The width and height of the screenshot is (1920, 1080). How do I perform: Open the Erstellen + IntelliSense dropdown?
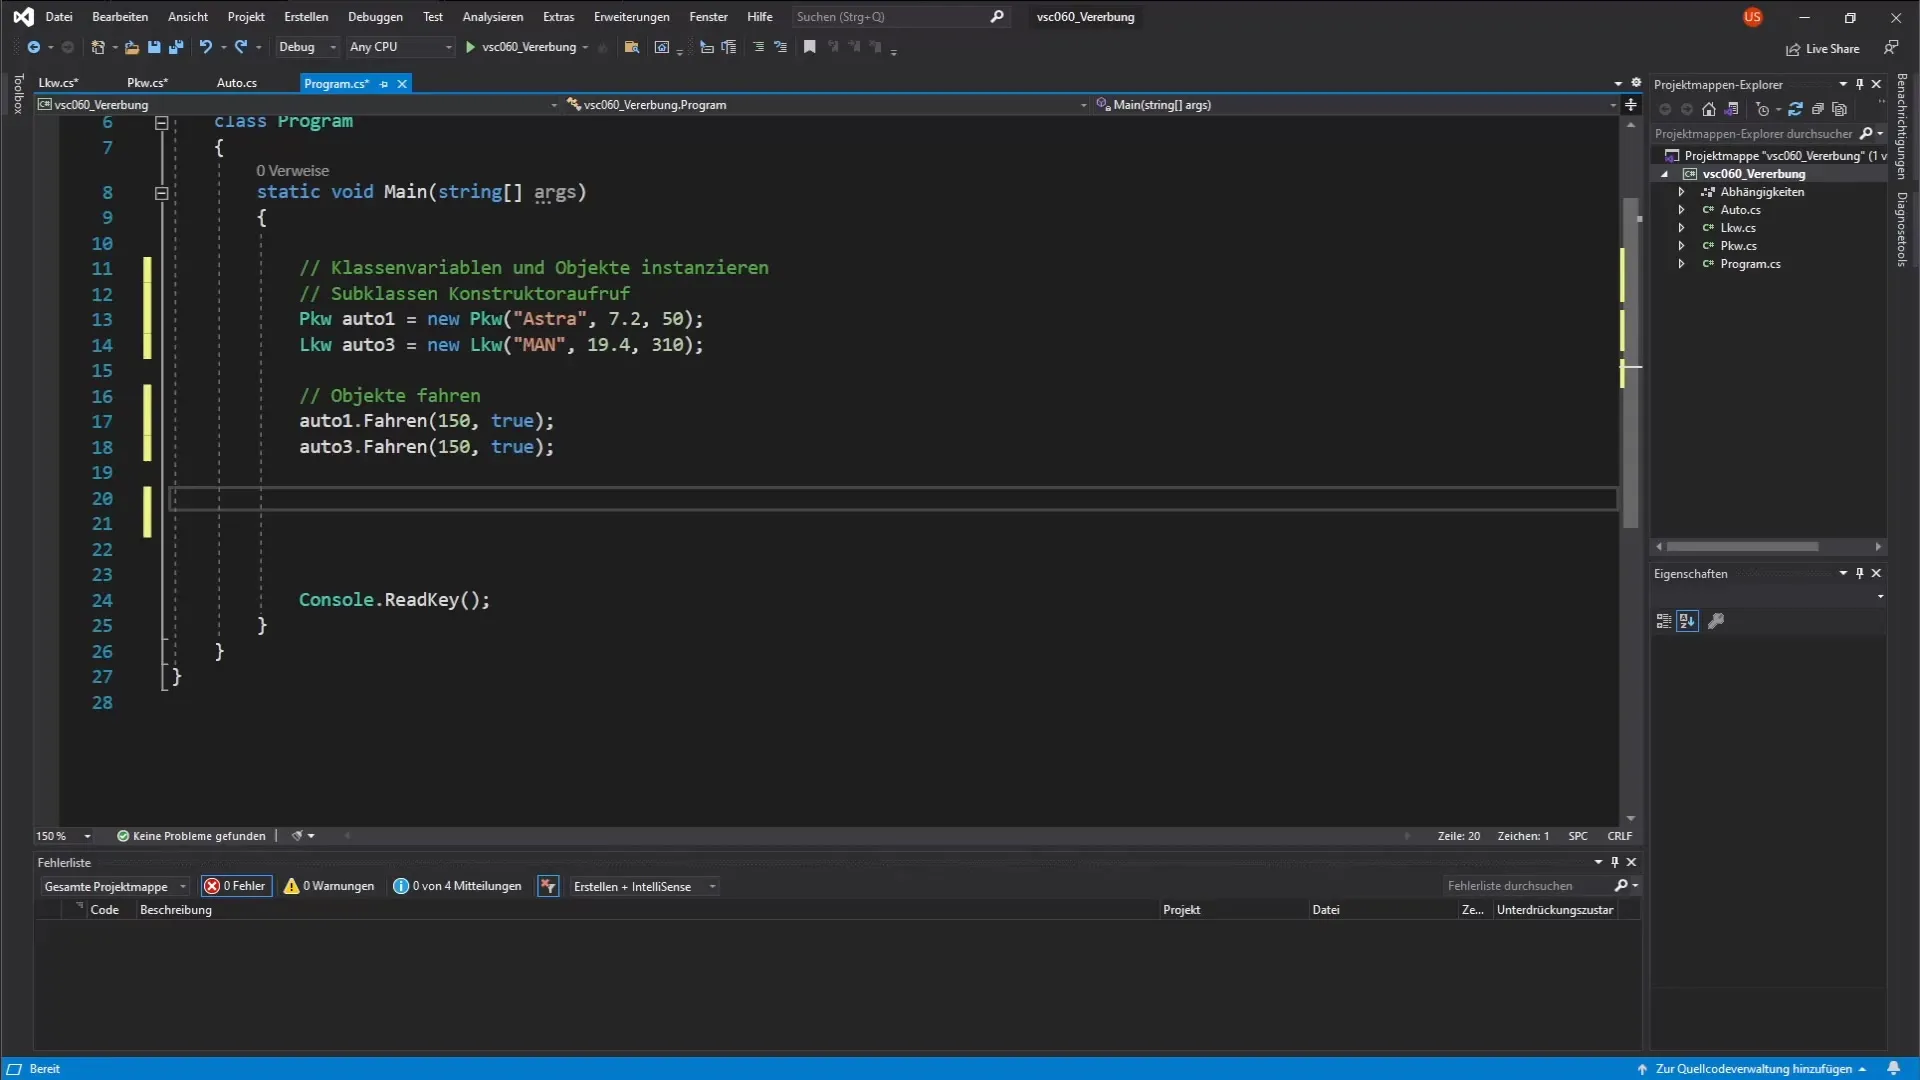click(x=644, y=886)
